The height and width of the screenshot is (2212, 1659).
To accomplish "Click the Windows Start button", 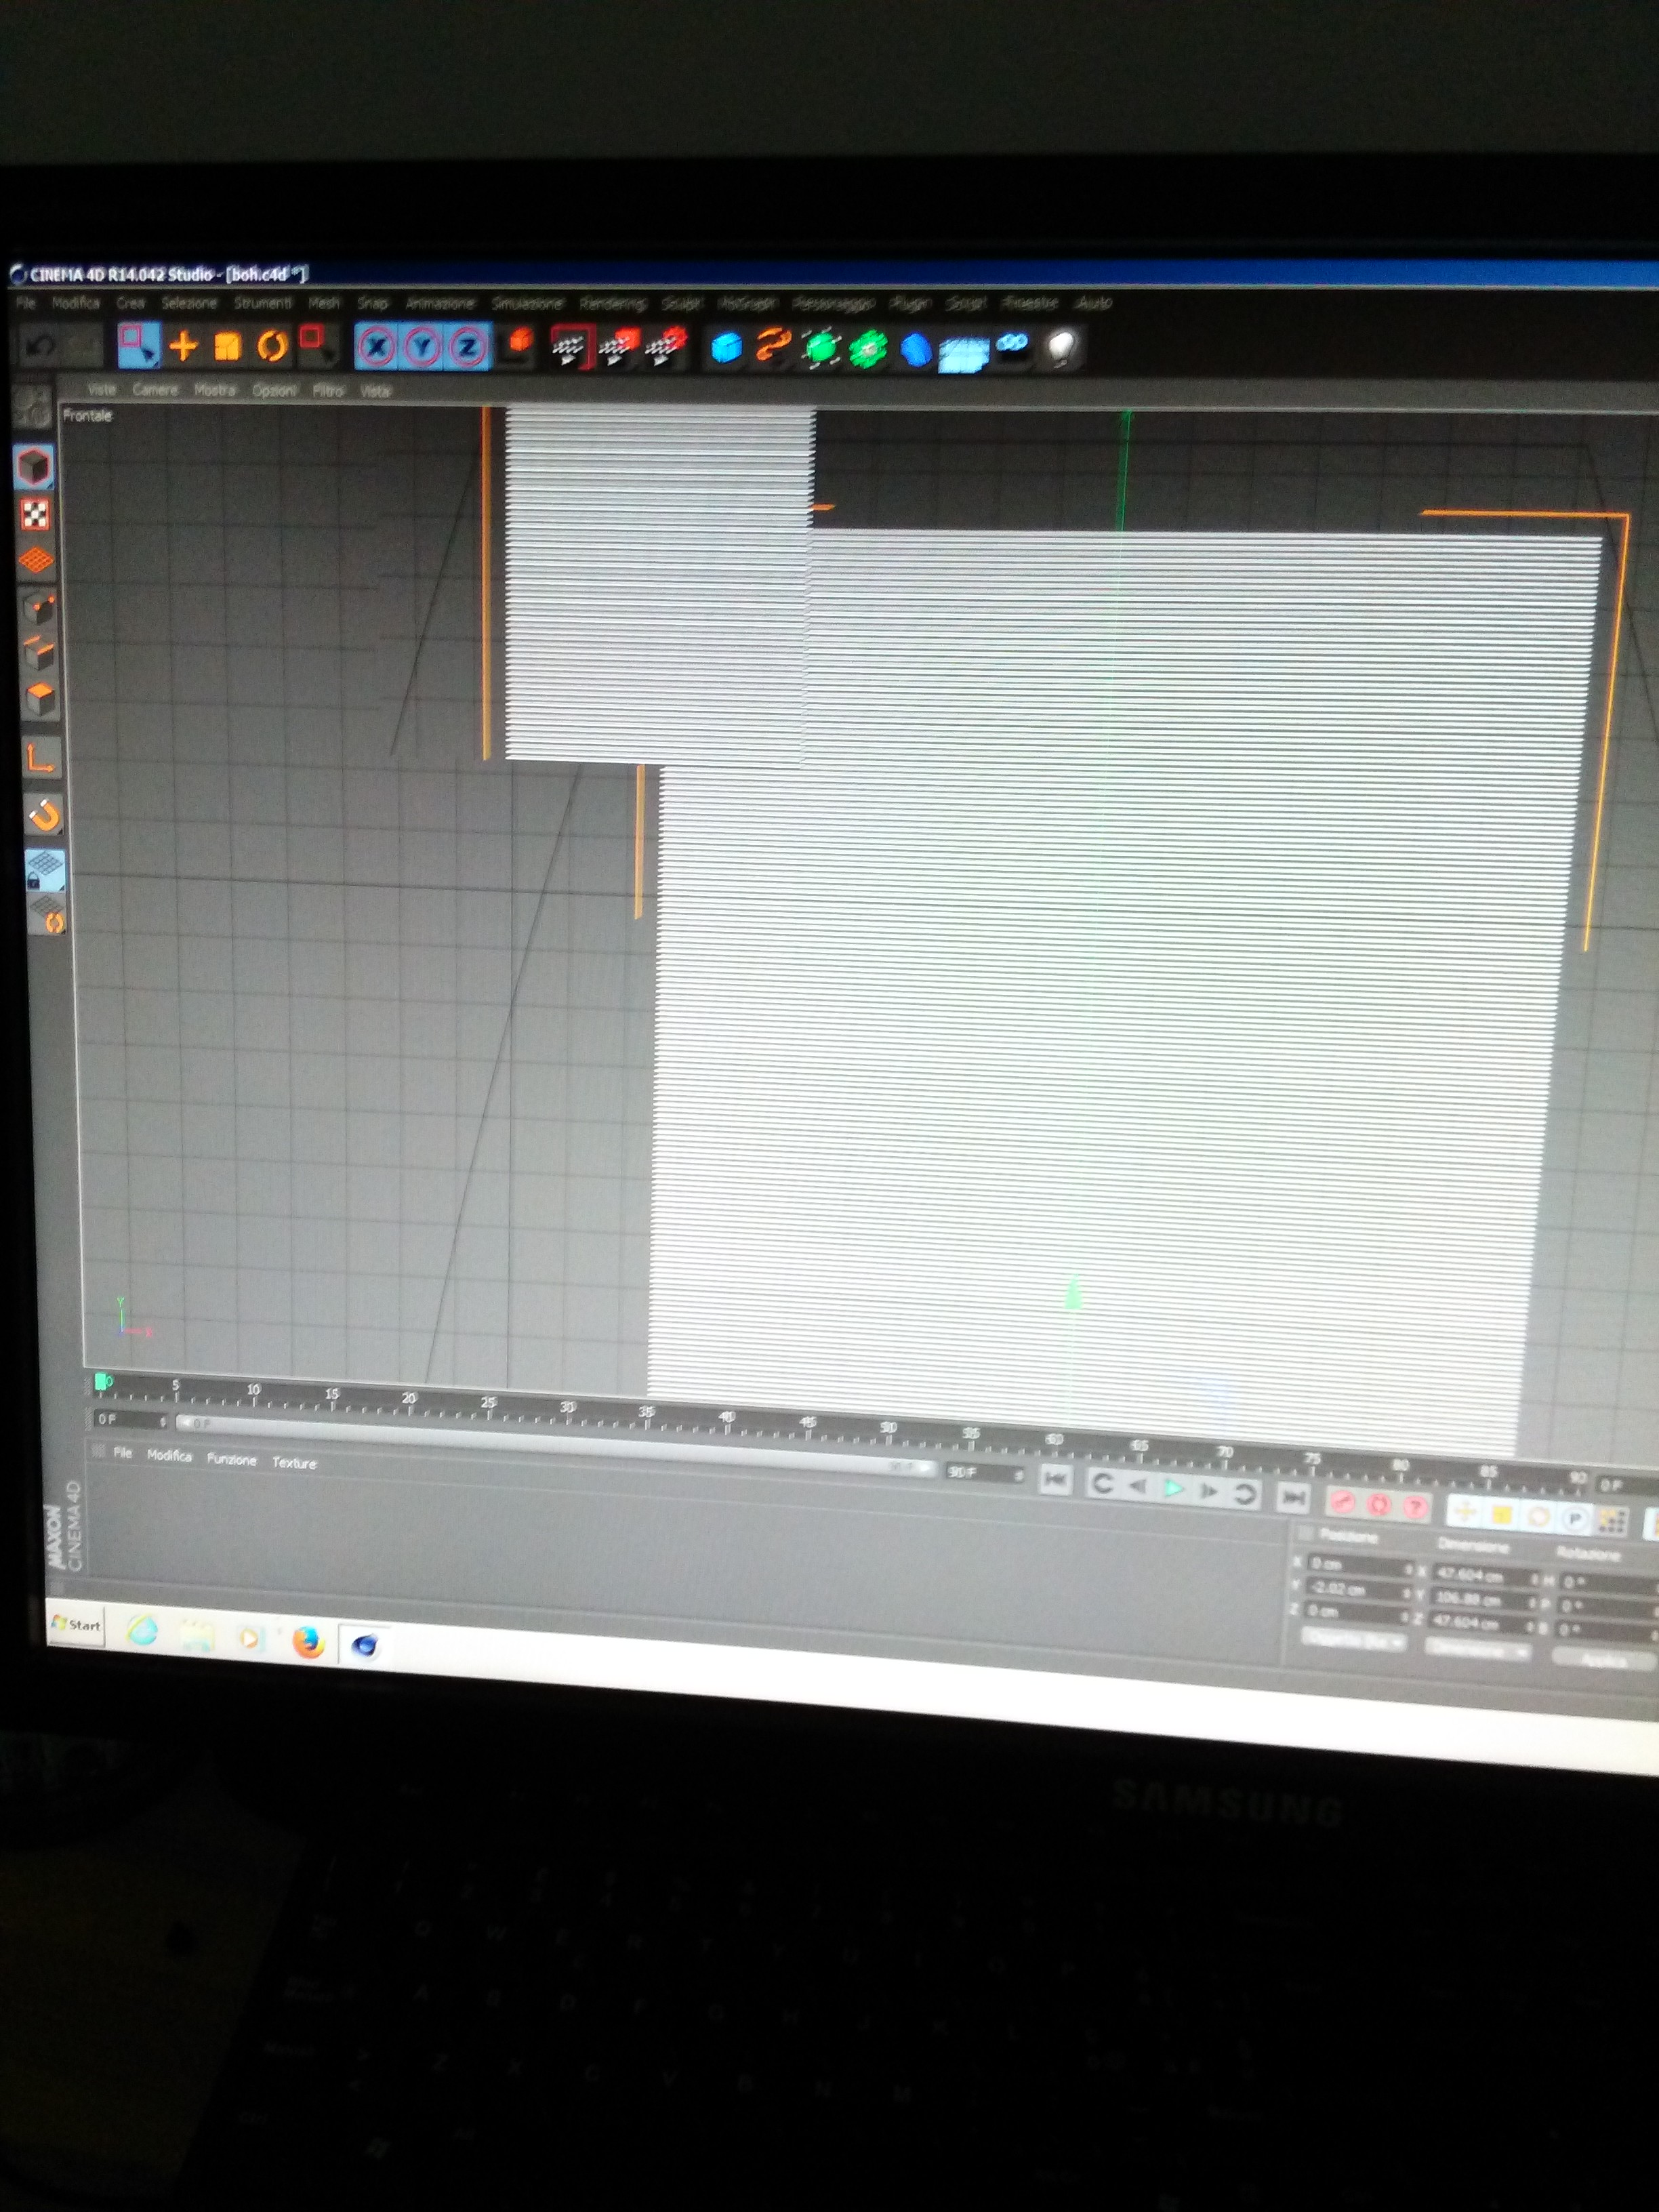I will tap(77, 1625).
